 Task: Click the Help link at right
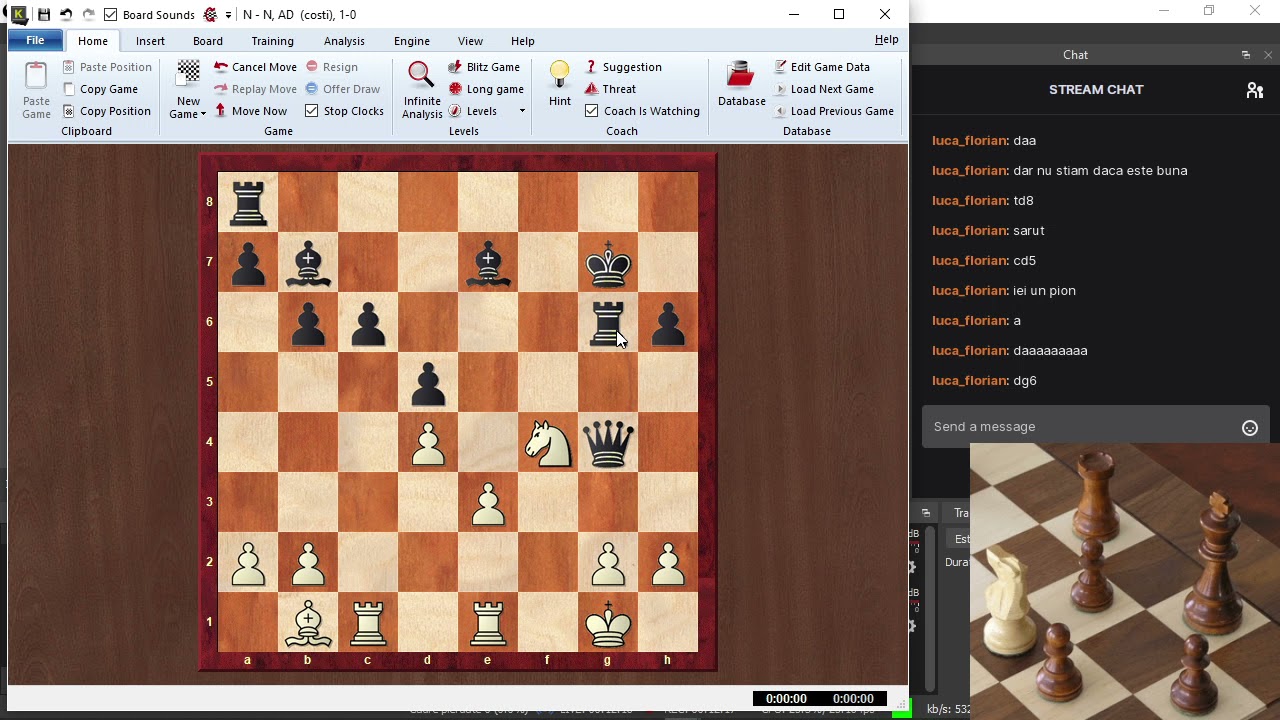[x=886, y=39]
